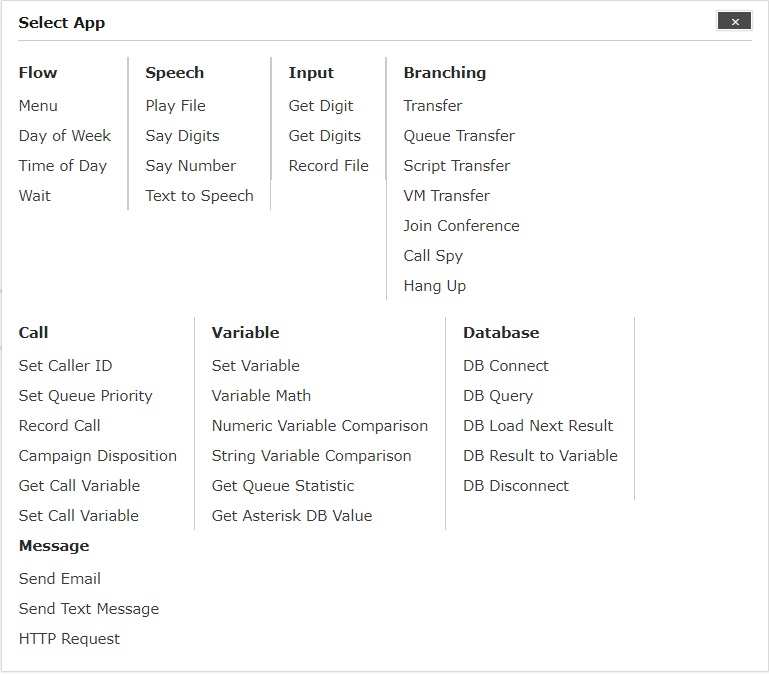
Task: Select HTTP Request app
Action: (69, 639)
